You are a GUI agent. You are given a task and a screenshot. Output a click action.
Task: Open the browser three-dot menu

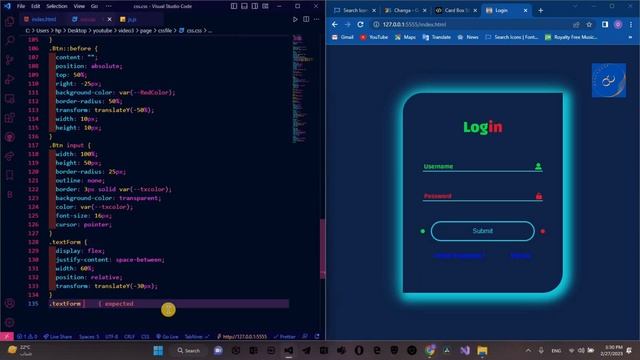coord(631,24)
